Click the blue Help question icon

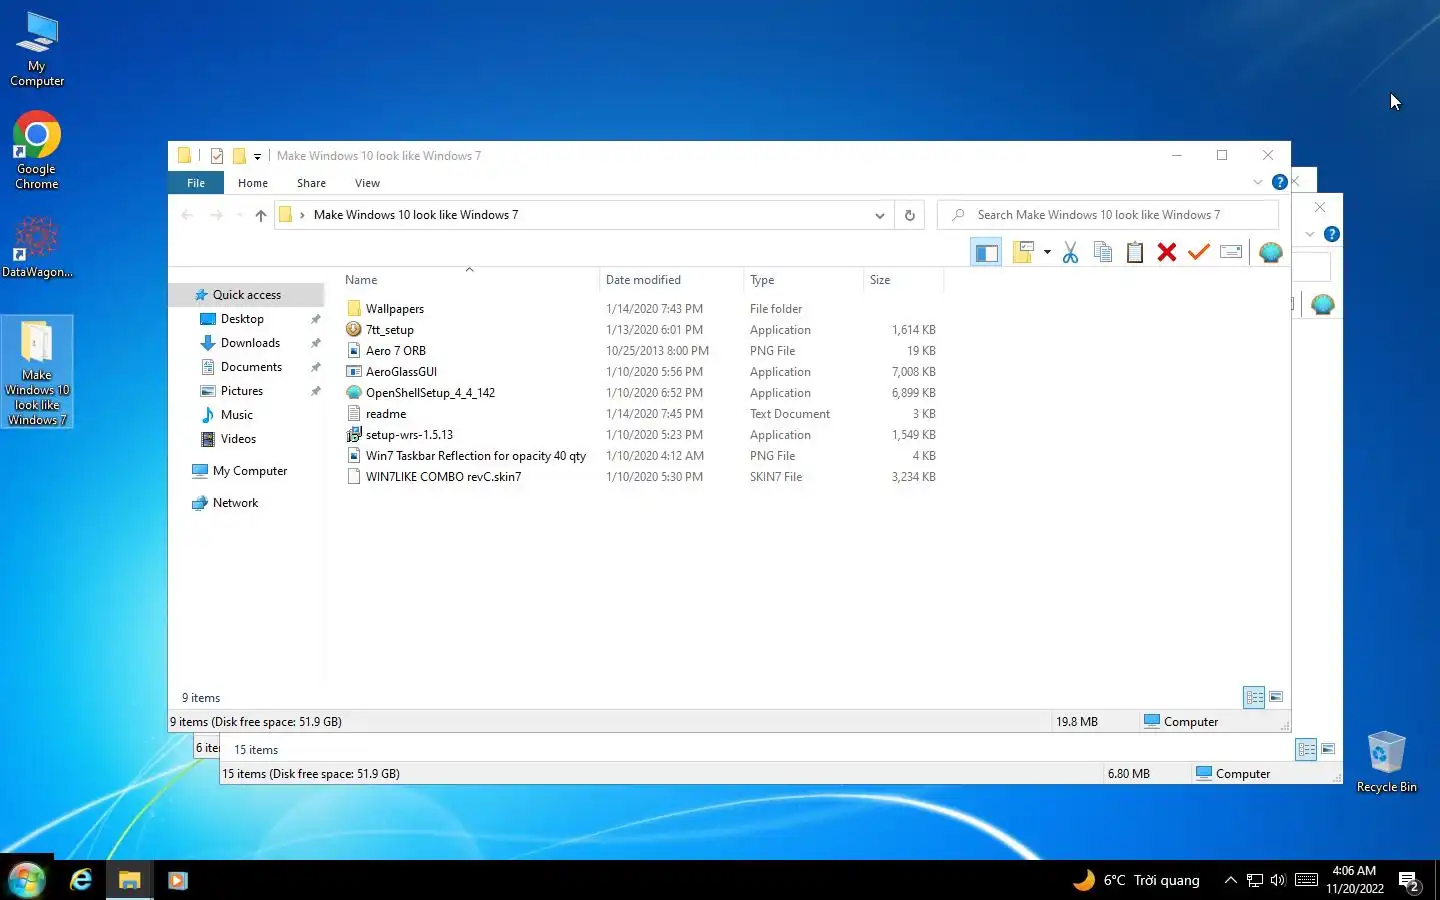[x=1279, y=182]
